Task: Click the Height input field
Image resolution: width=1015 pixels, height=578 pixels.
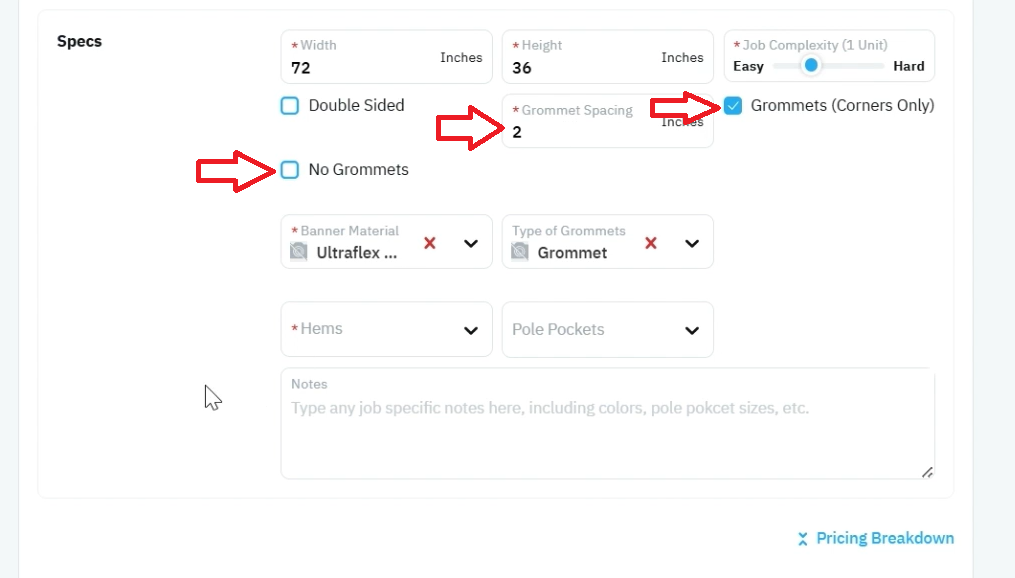Action: point(608,57)
